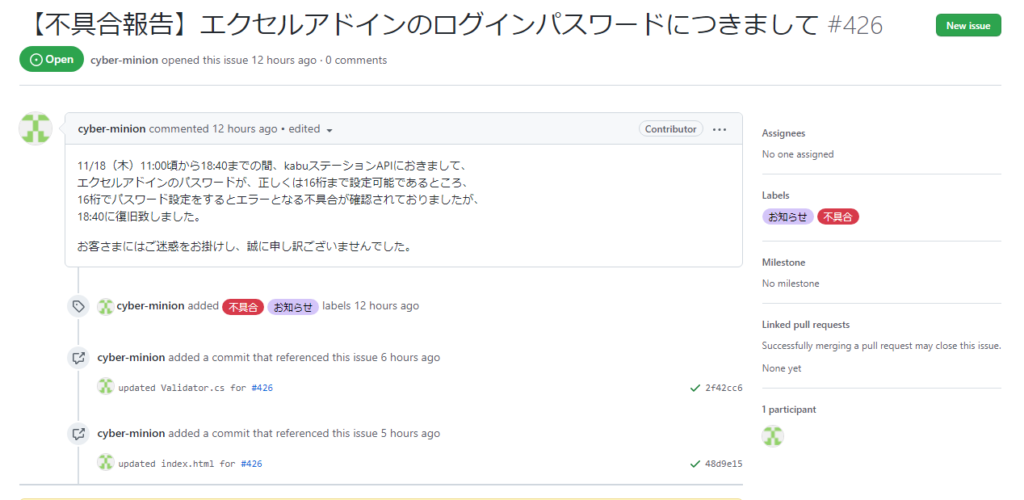The height and width of the screenshot is (500, 1024).
Task: Click the large cyber-minion avatar beside the comment
Action: click(36, 129)
